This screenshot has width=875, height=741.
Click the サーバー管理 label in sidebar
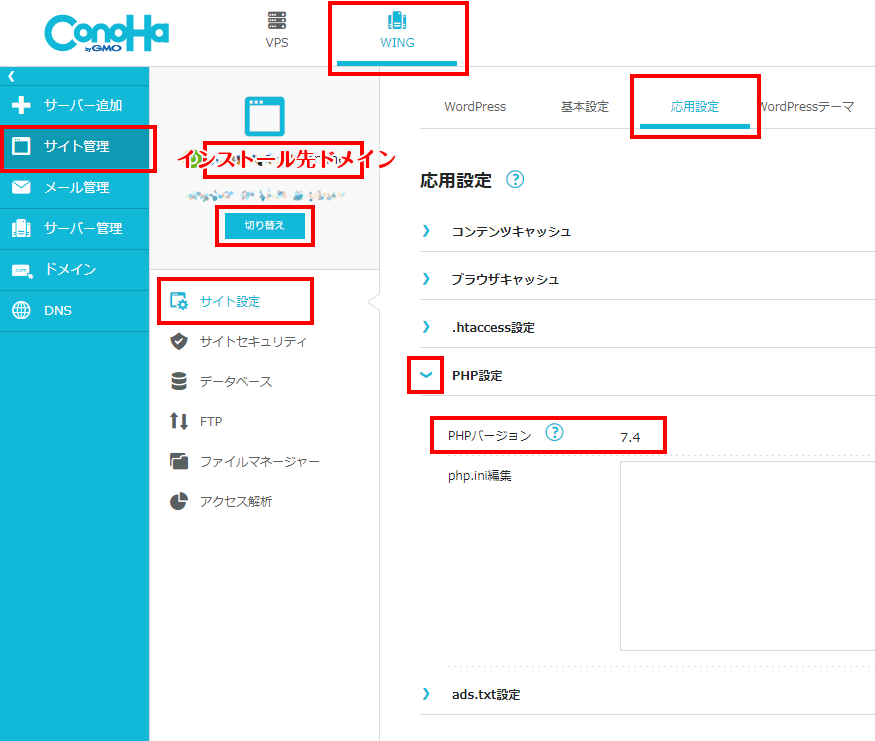click(x=83, y=228)
